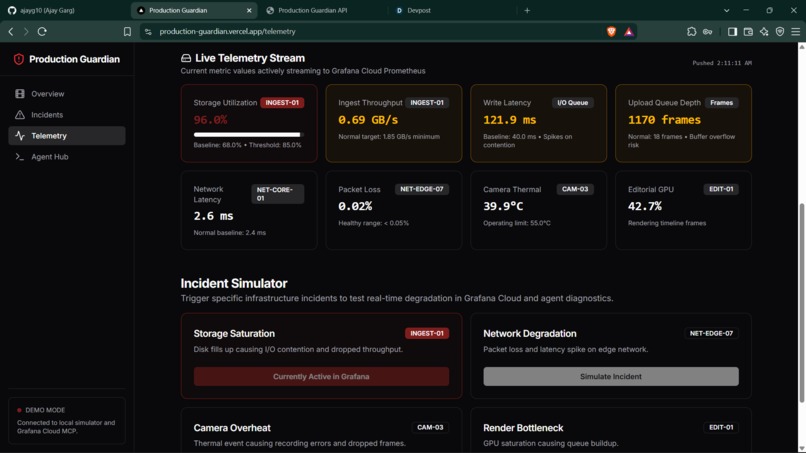Click the 96.0% storage utilization value

point(210,120)
